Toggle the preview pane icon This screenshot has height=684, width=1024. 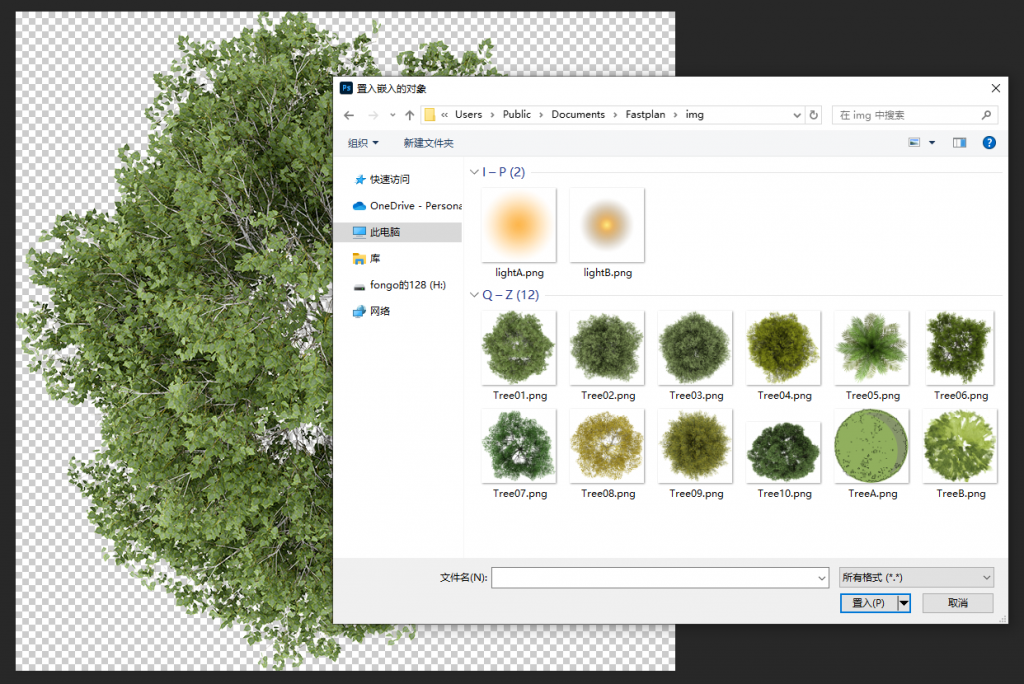tap(959, 142)
